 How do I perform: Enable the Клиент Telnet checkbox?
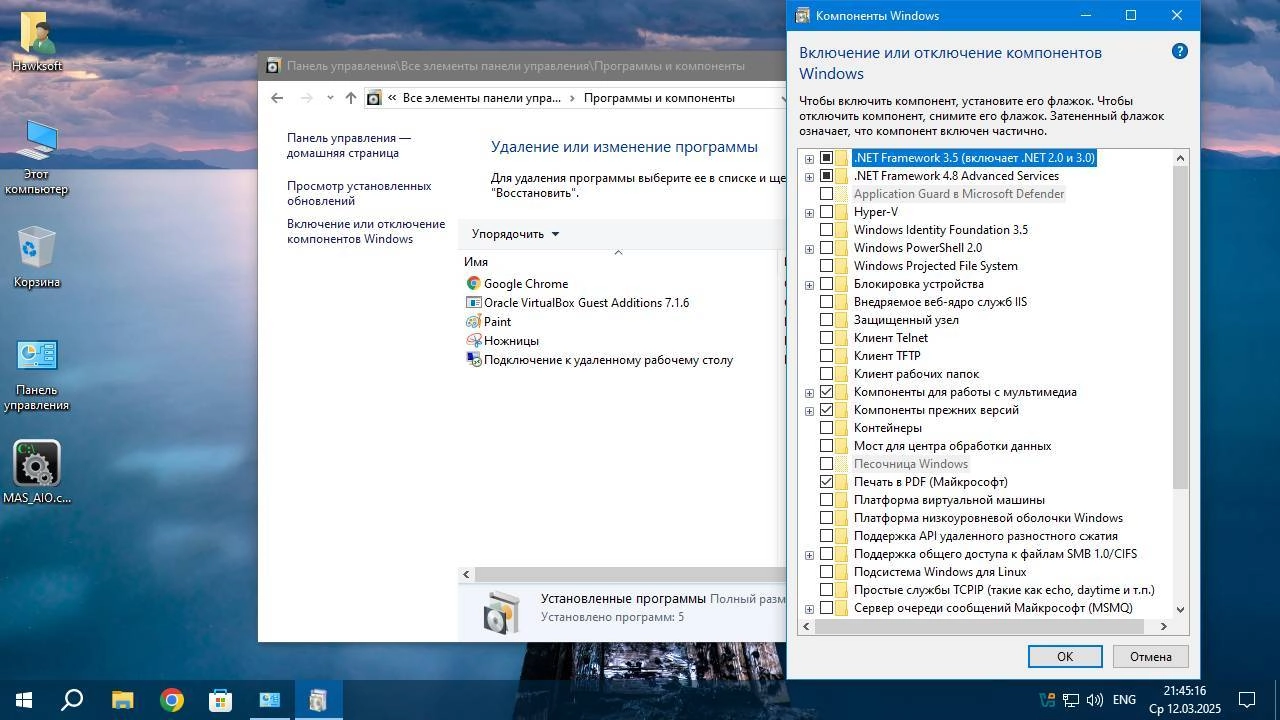click(826, 338)
